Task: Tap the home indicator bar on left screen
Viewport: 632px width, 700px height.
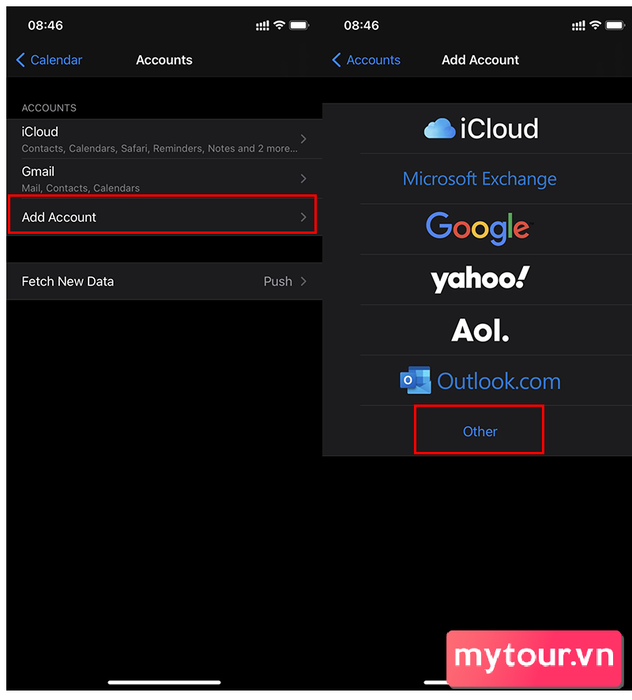Action: [x=164, y=682]
